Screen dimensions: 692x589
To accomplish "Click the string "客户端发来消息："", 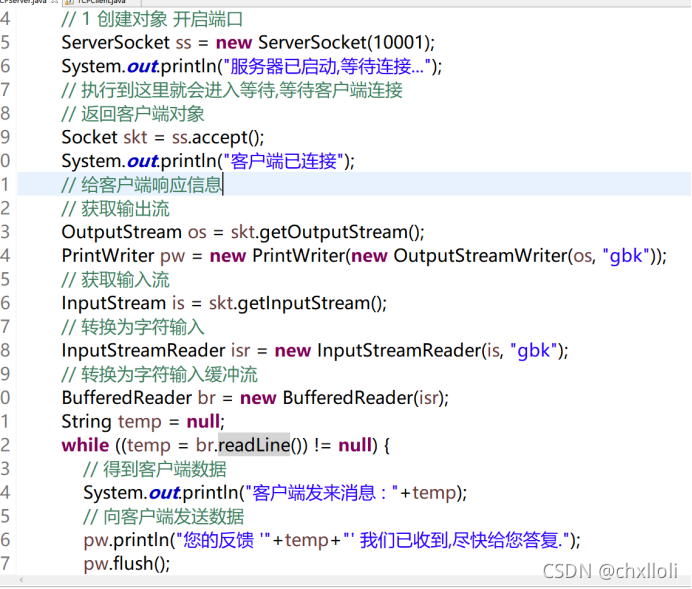I will [322, 493].
